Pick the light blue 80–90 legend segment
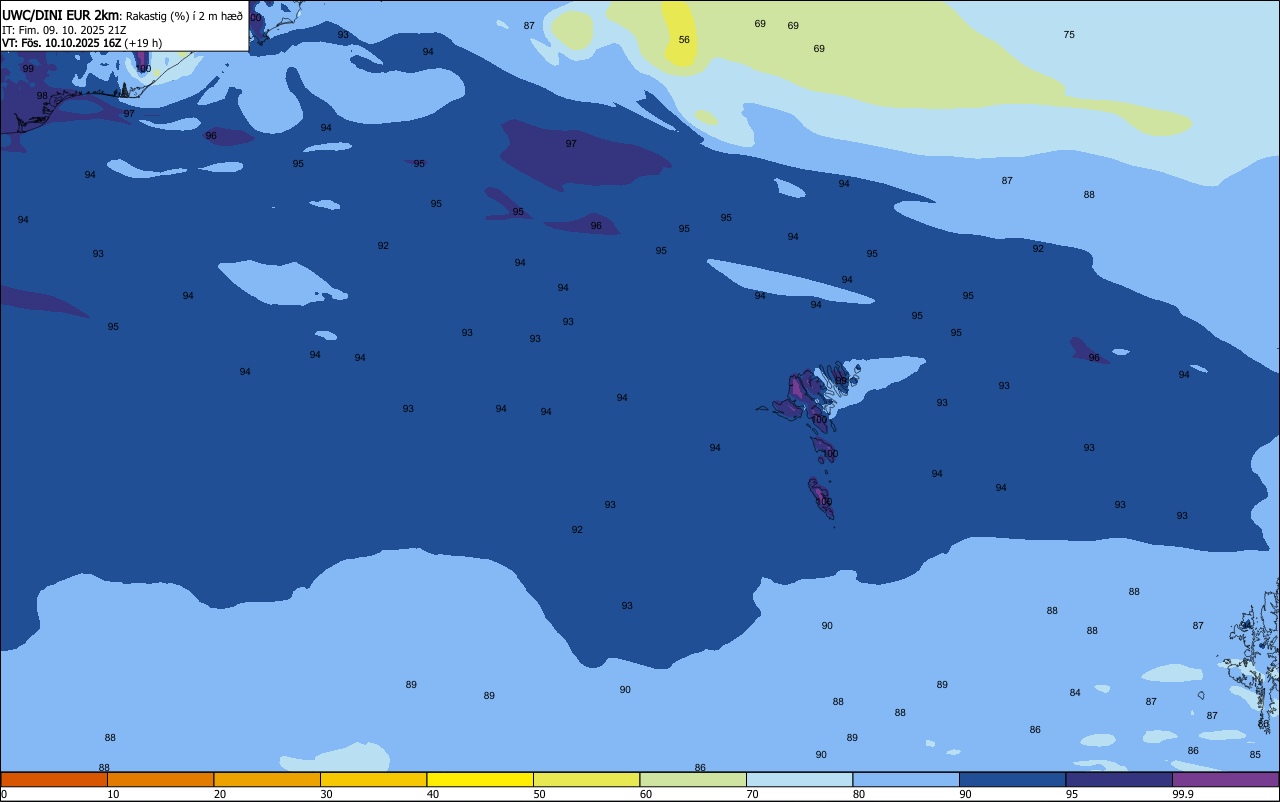1280x802 pixels. (x=906, y=779)
